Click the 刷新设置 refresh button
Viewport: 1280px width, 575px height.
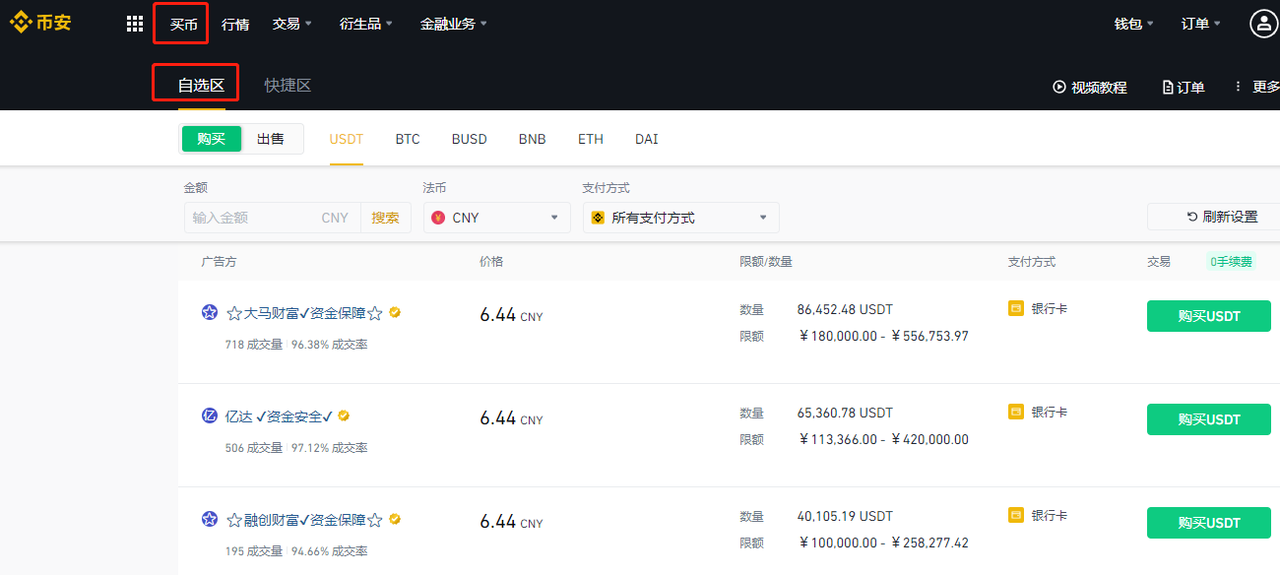click(x=1214, y=216)
